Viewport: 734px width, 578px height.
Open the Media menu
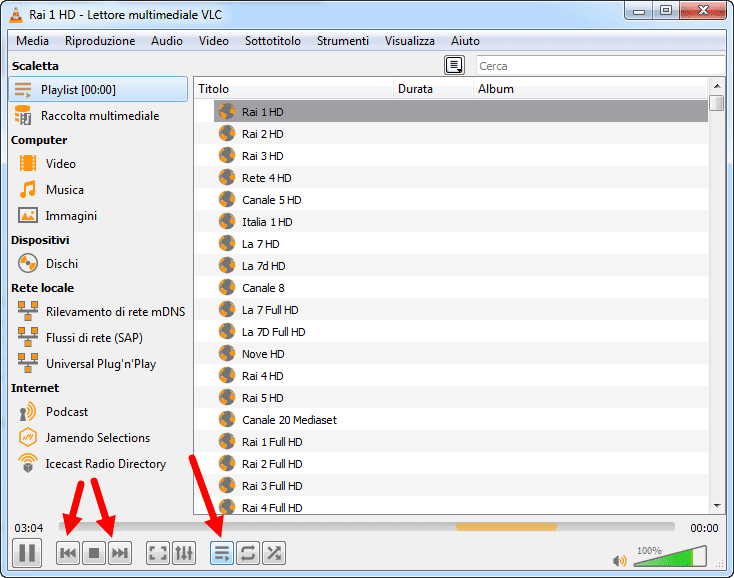[32, 41]
